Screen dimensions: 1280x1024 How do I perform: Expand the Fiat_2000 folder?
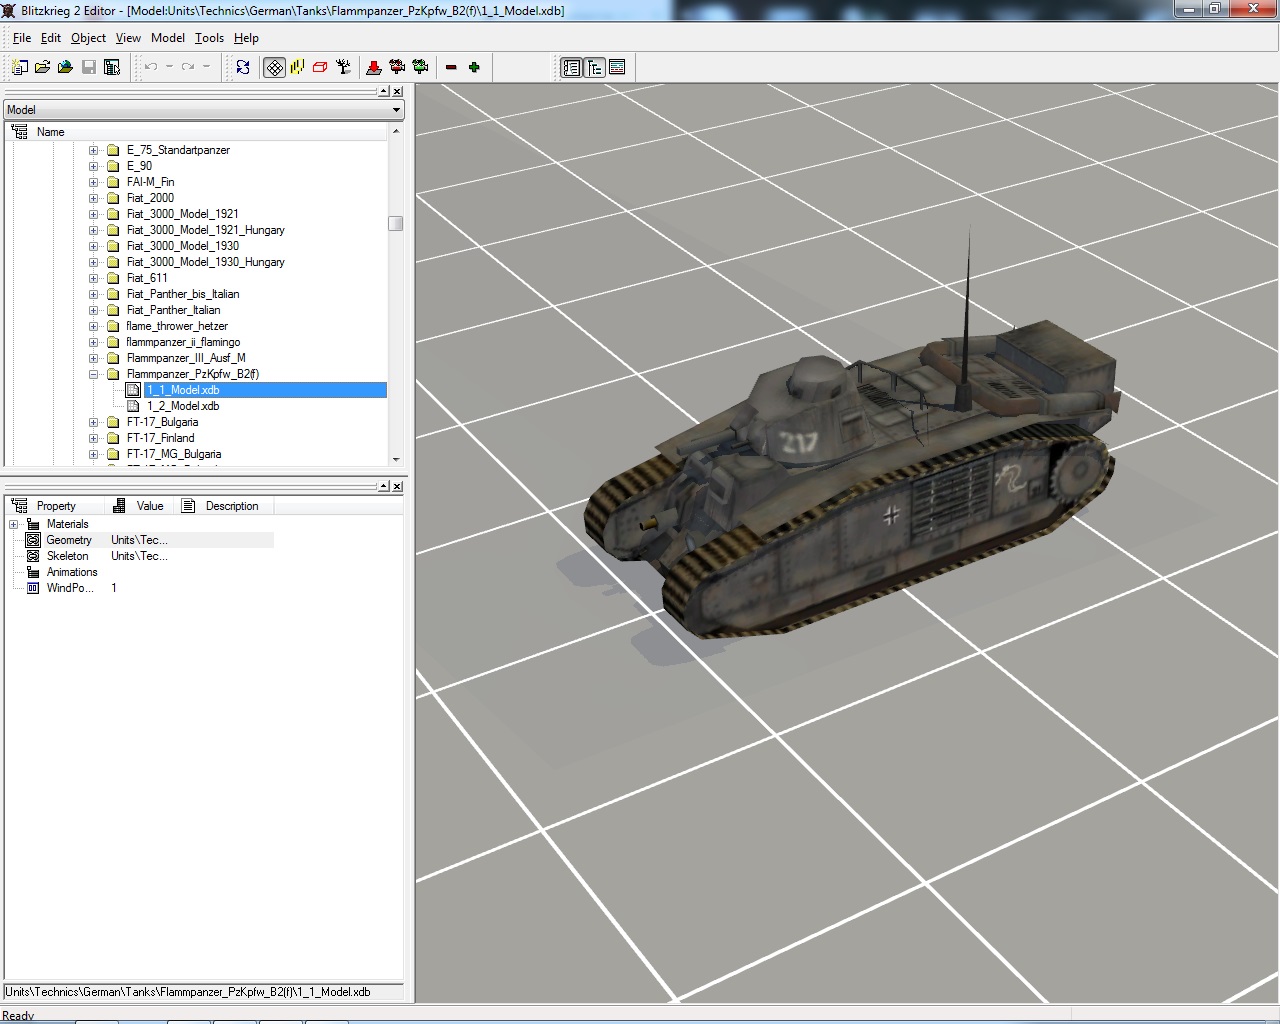[x=94, y=198]
